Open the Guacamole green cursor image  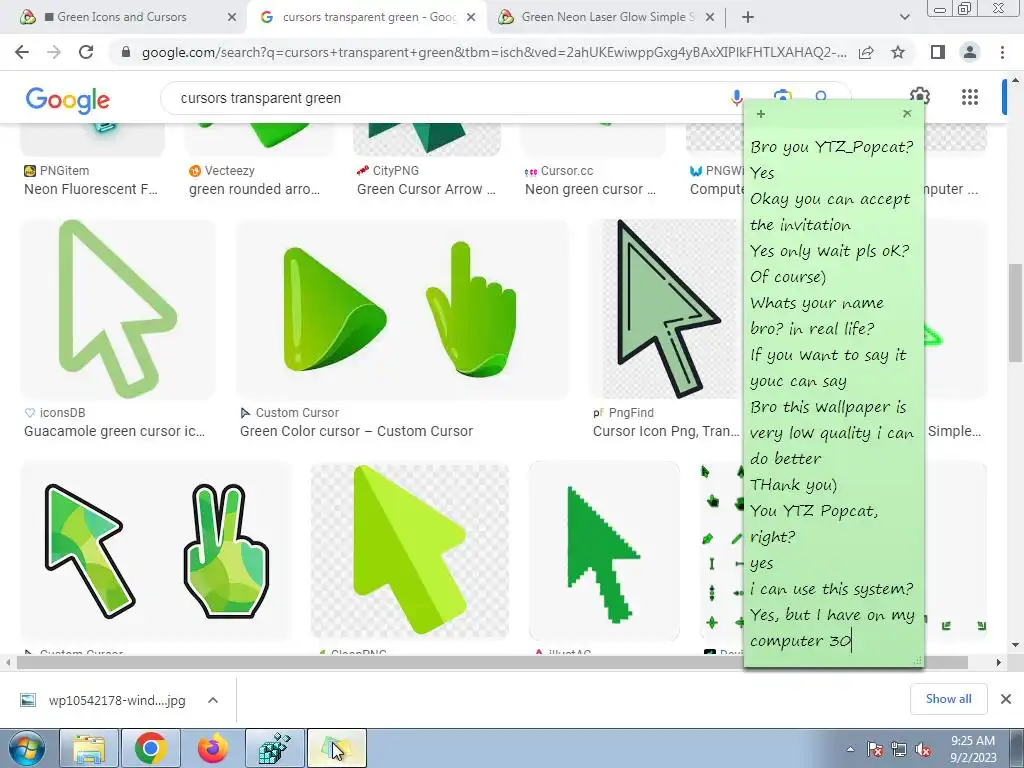[x=118, y=309]
